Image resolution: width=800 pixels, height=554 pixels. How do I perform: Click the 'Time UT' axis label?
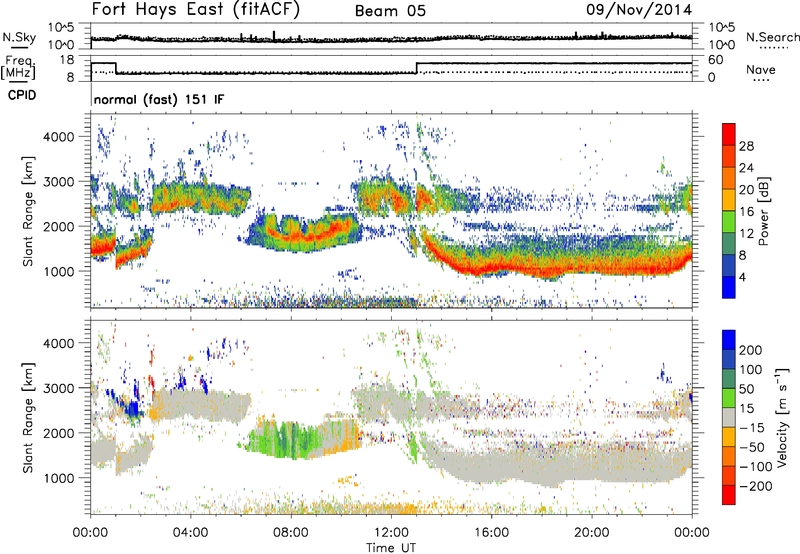(x=391, y=547)
